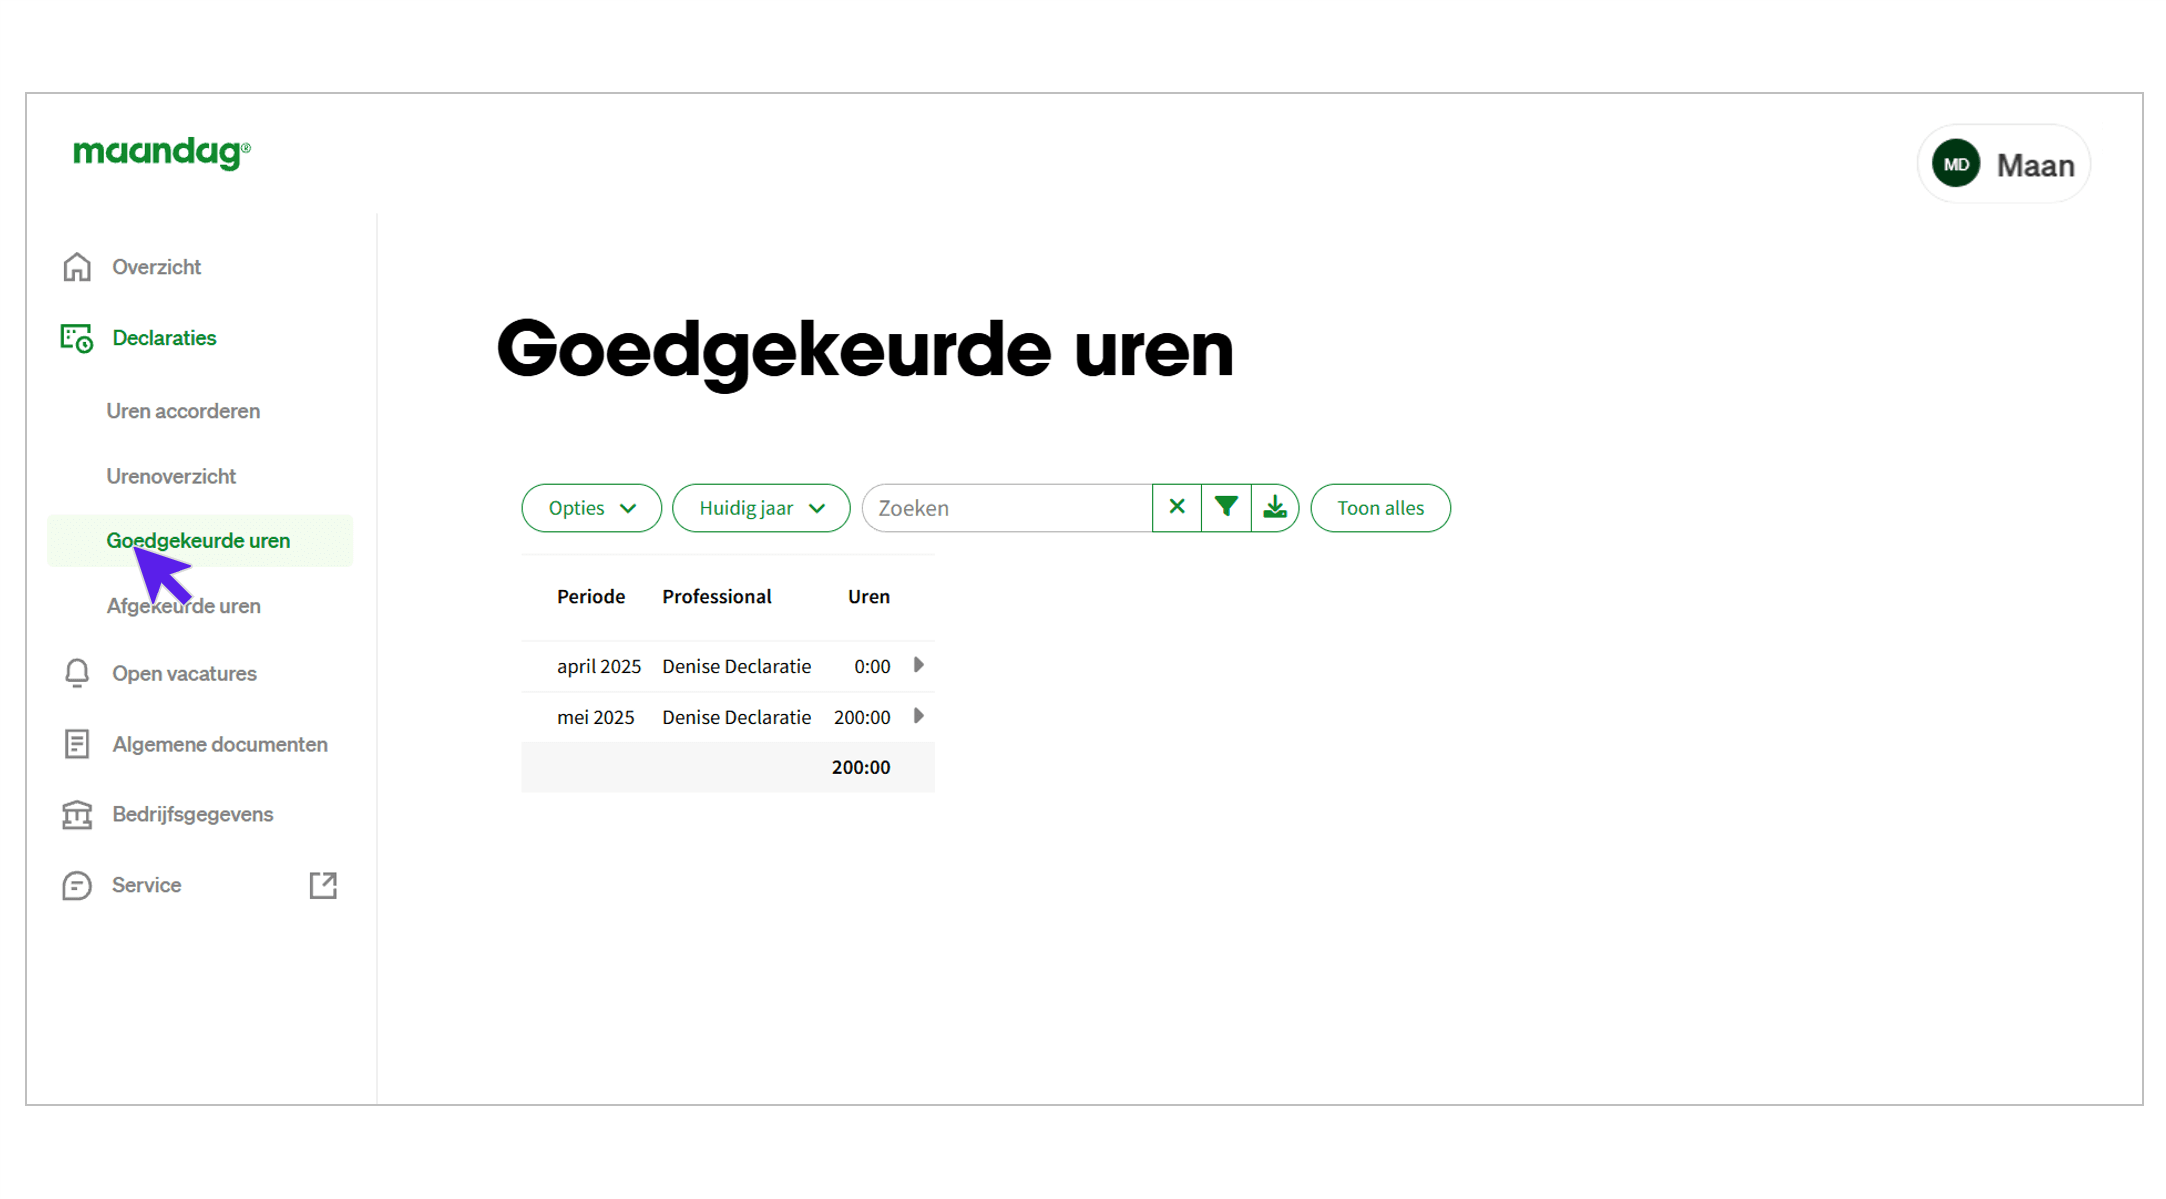Click inside the Zoeken search field
This screenshot has width=2166, height=1199.
click(x=1000, y=507)
